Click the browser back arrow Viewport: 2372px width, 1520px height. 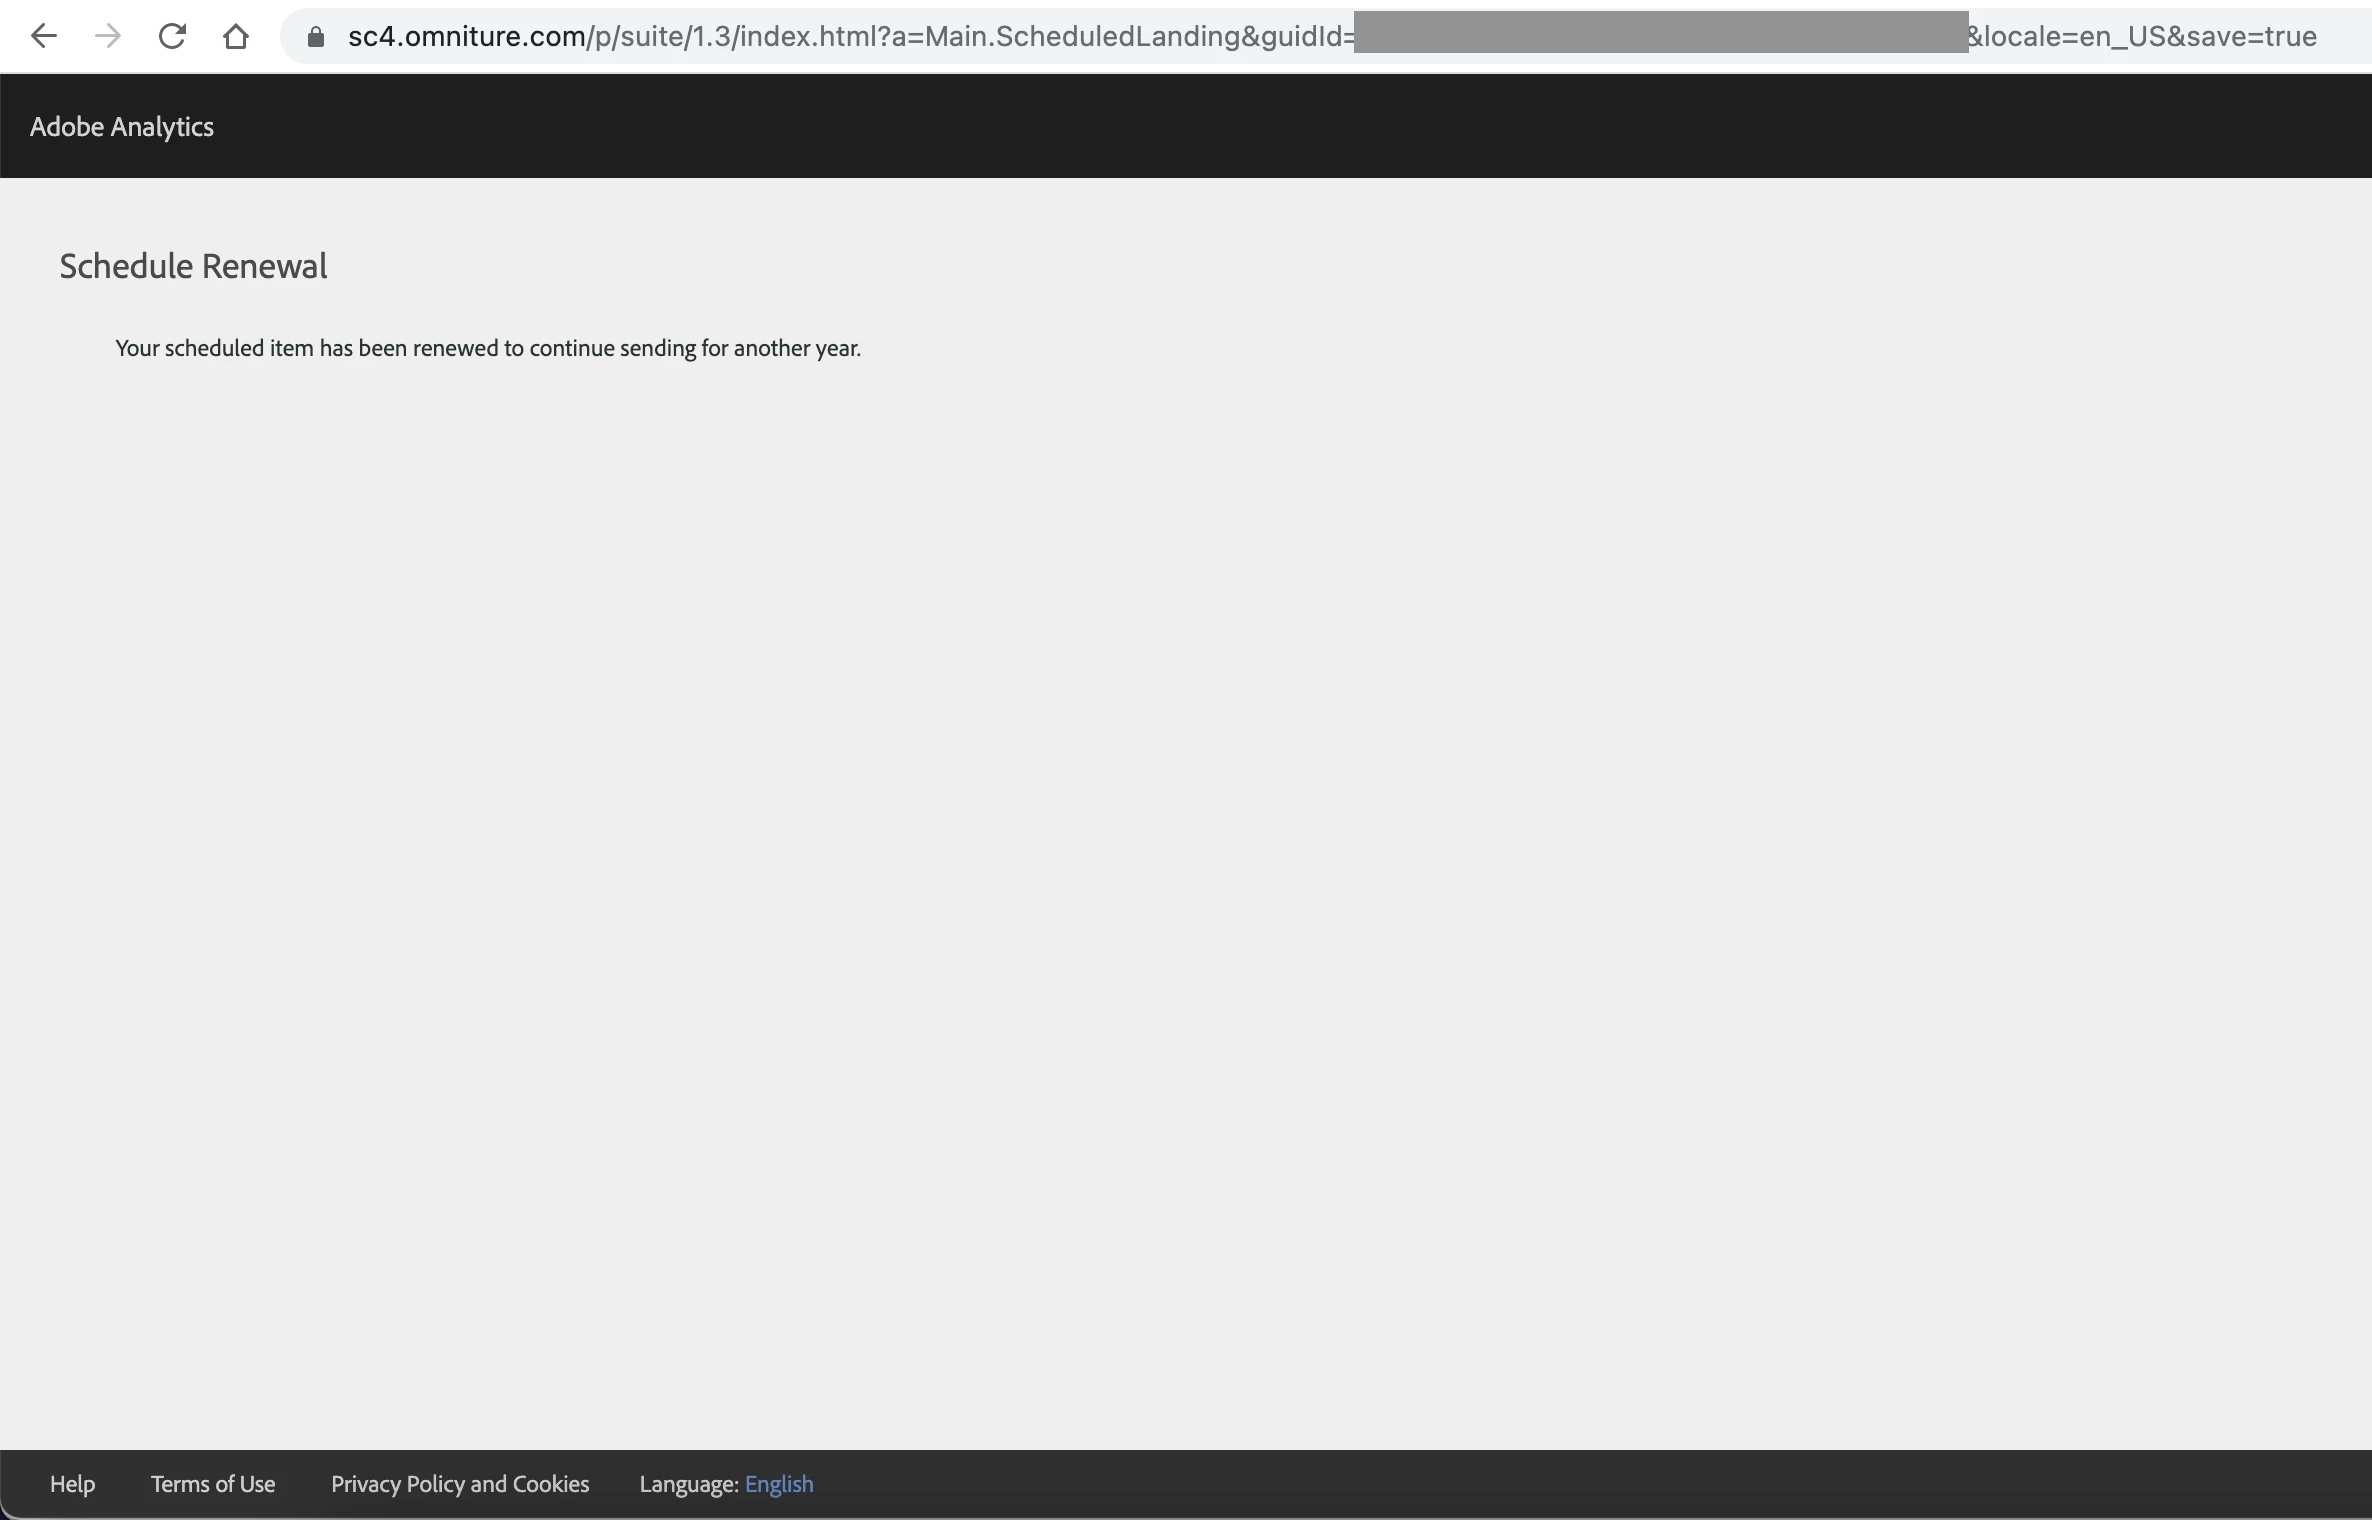click(x=43, y=37)
